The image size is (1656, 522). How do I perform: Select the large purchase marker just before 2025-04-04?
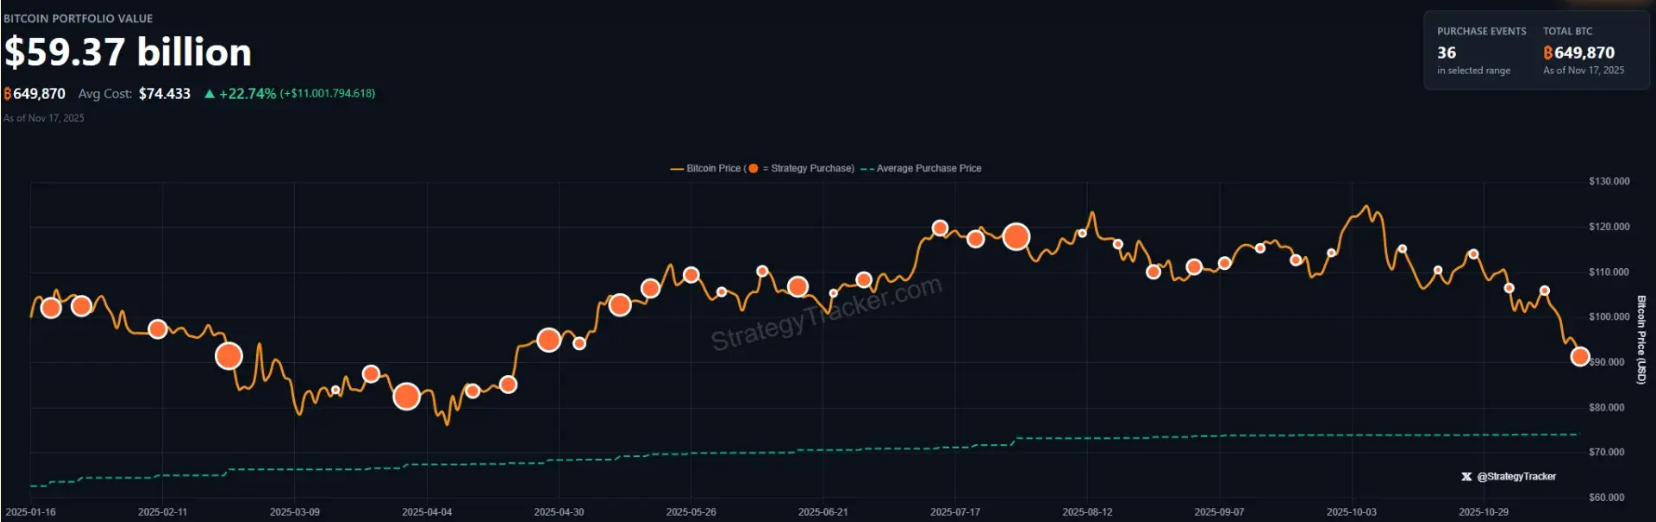point(406,397)
